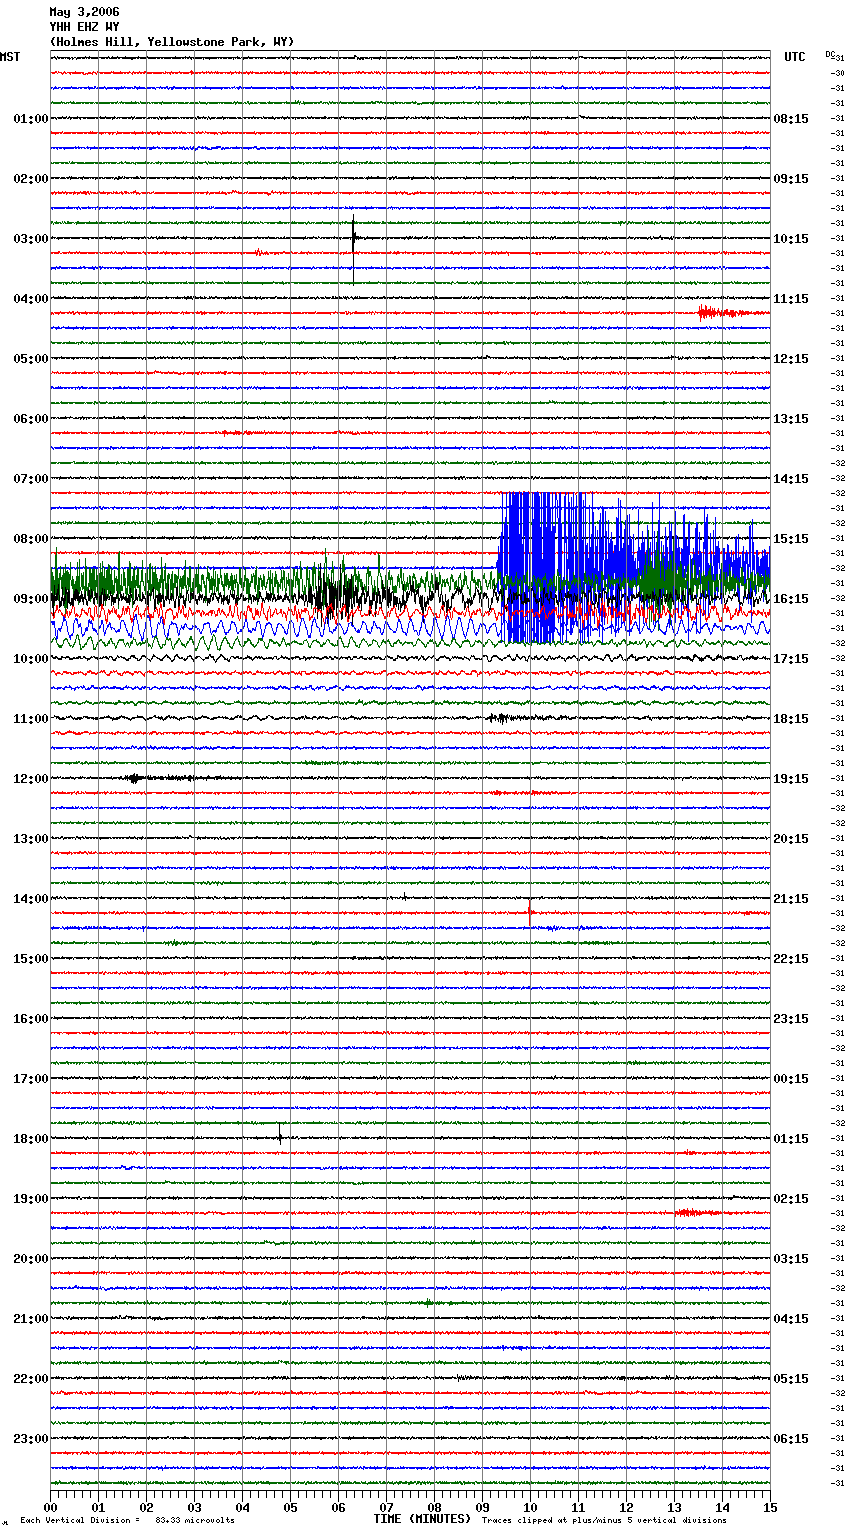Click the 07:00 MST time label

pyautogui.click(x=31, y=479)
